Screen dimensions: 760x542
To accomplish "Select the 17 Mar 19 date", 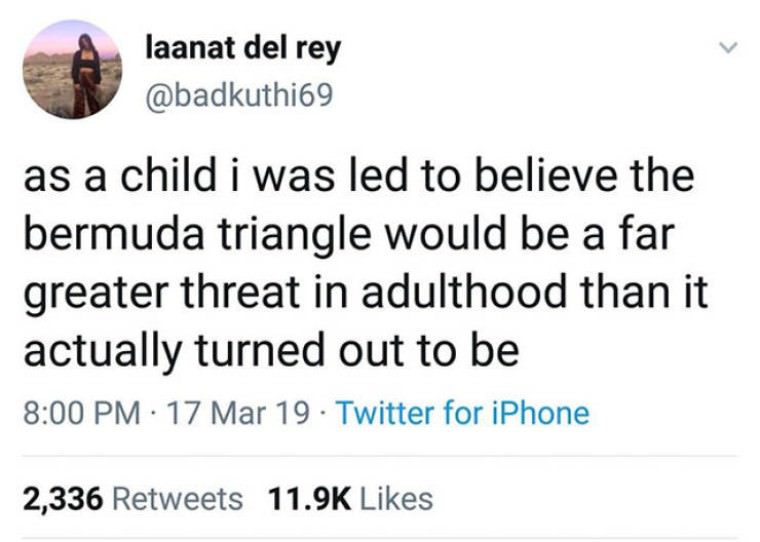I will [238, 414].
